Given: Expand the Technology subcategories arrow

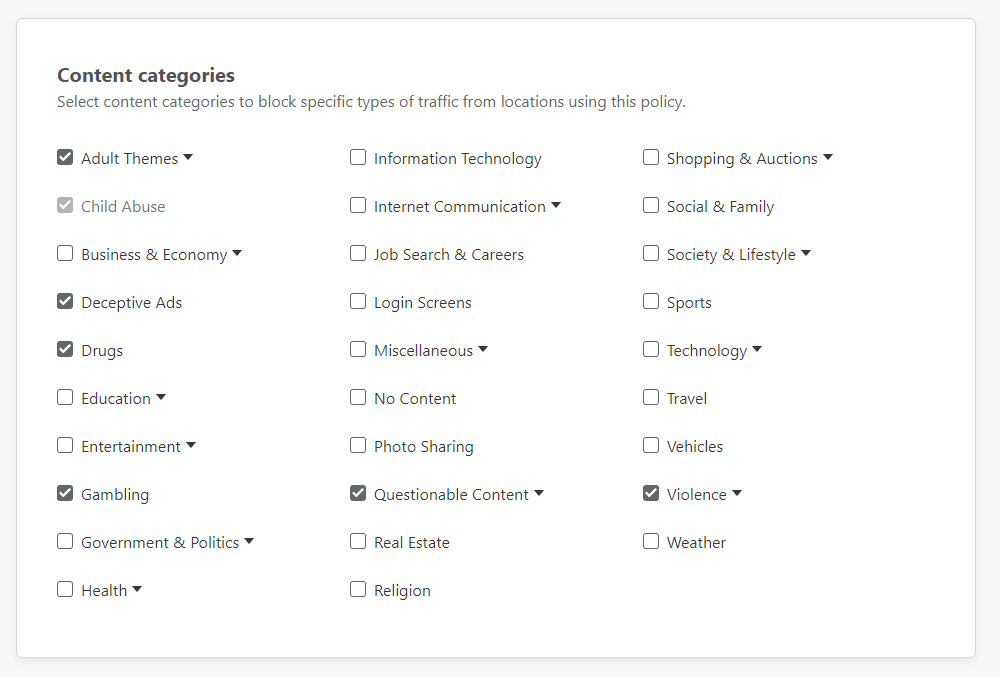Looking at the screenshot, I should pyautogui.click(x=757, y=349).
